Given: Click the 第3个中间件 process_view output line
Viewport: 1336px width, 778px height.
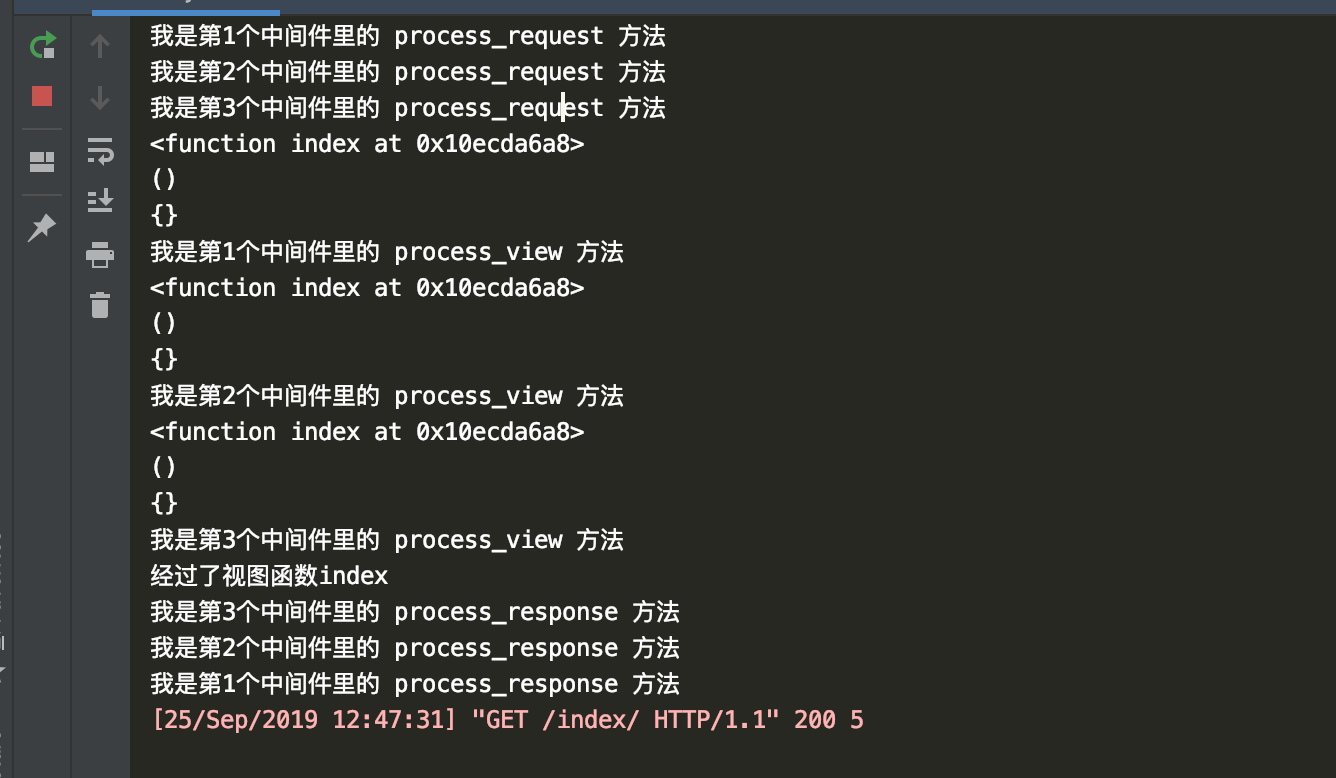Looking at the screenshot, I should point(386,540).
